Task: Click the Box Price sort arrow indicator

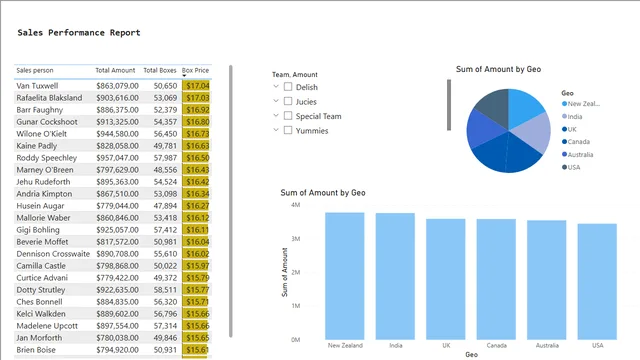Action: 184,76
